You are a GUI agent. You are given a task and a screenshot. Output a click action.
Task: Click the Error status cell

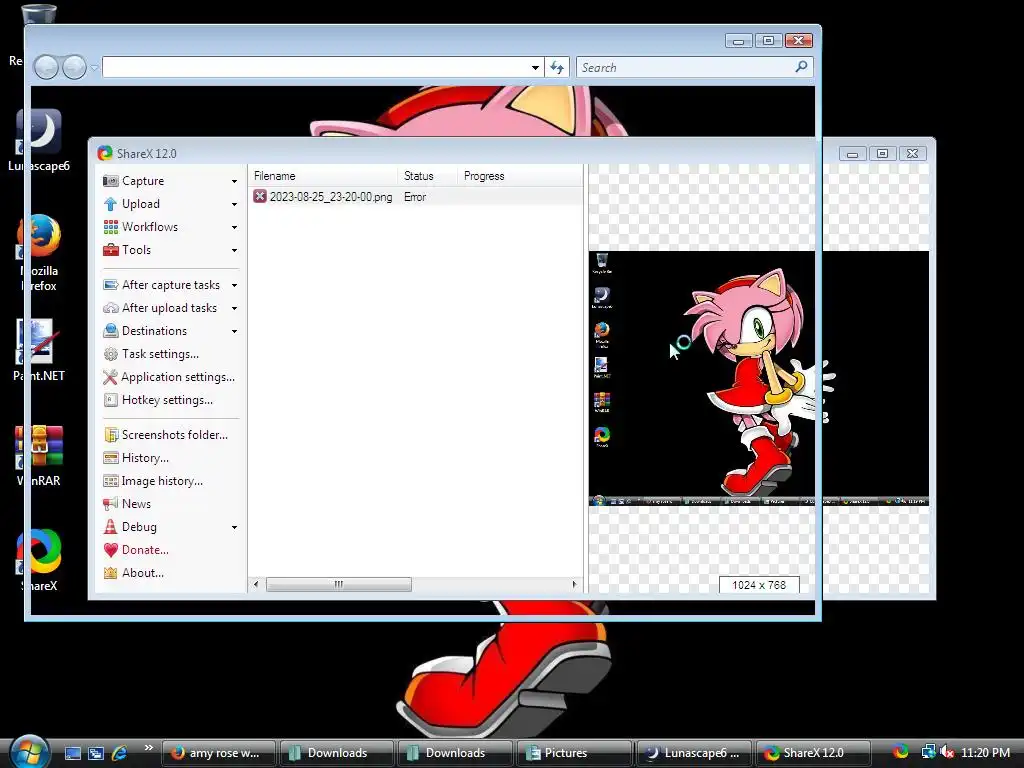tap(415, 197)
